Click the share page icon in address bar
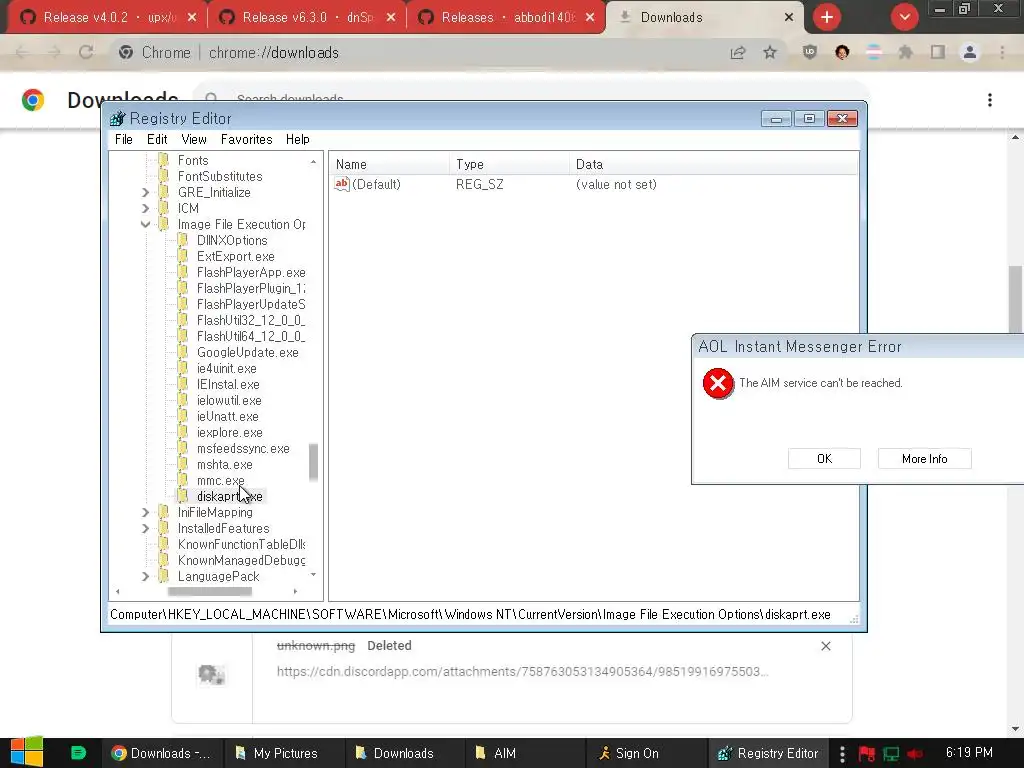The height and width of the screenshot is (768, 1024). pos(738,53)
